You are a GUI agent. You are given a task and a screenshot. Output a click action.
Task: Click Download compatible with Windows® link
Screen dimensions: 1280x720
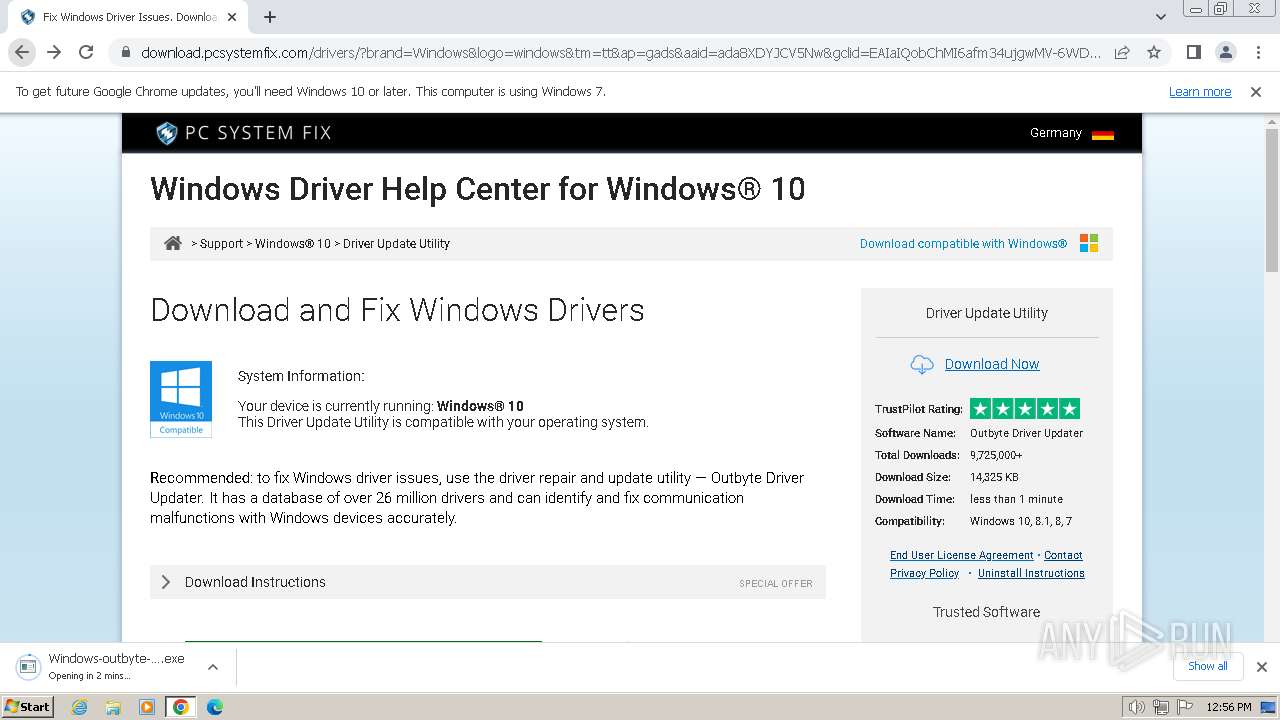963,244
